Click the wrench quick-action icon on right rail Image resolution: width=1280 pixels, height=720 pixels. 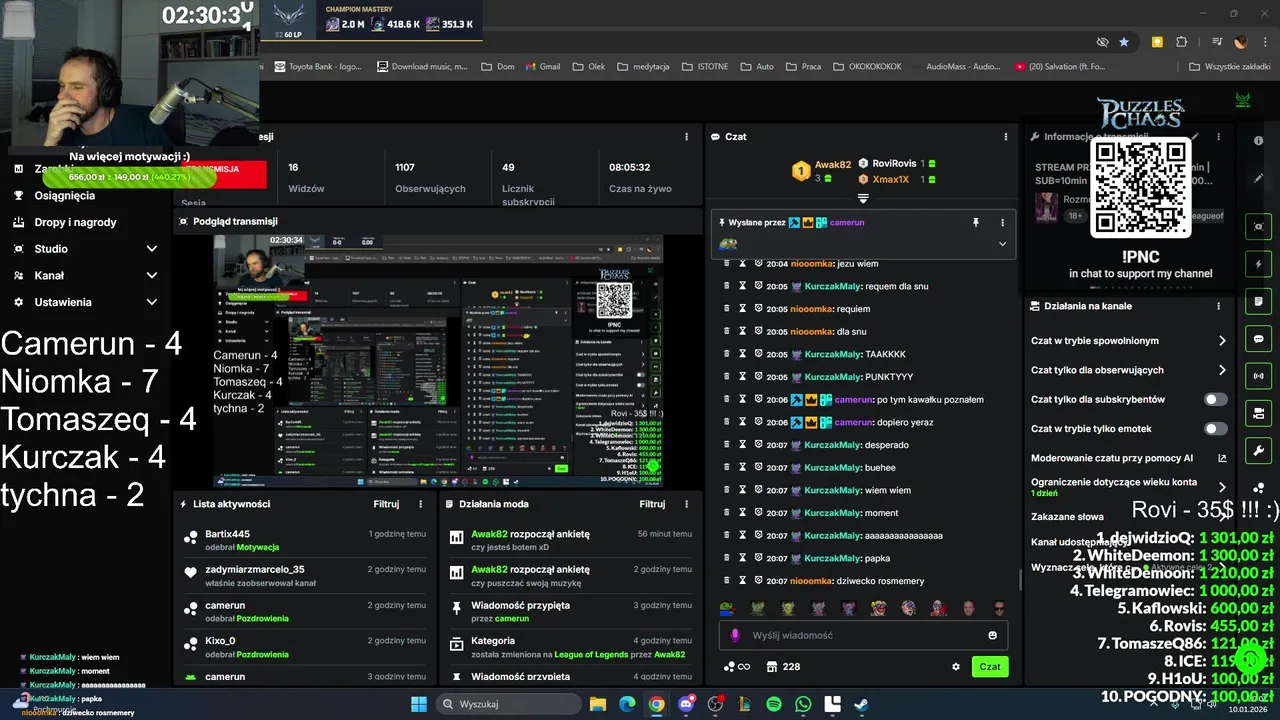click(x=1258, y=451)
